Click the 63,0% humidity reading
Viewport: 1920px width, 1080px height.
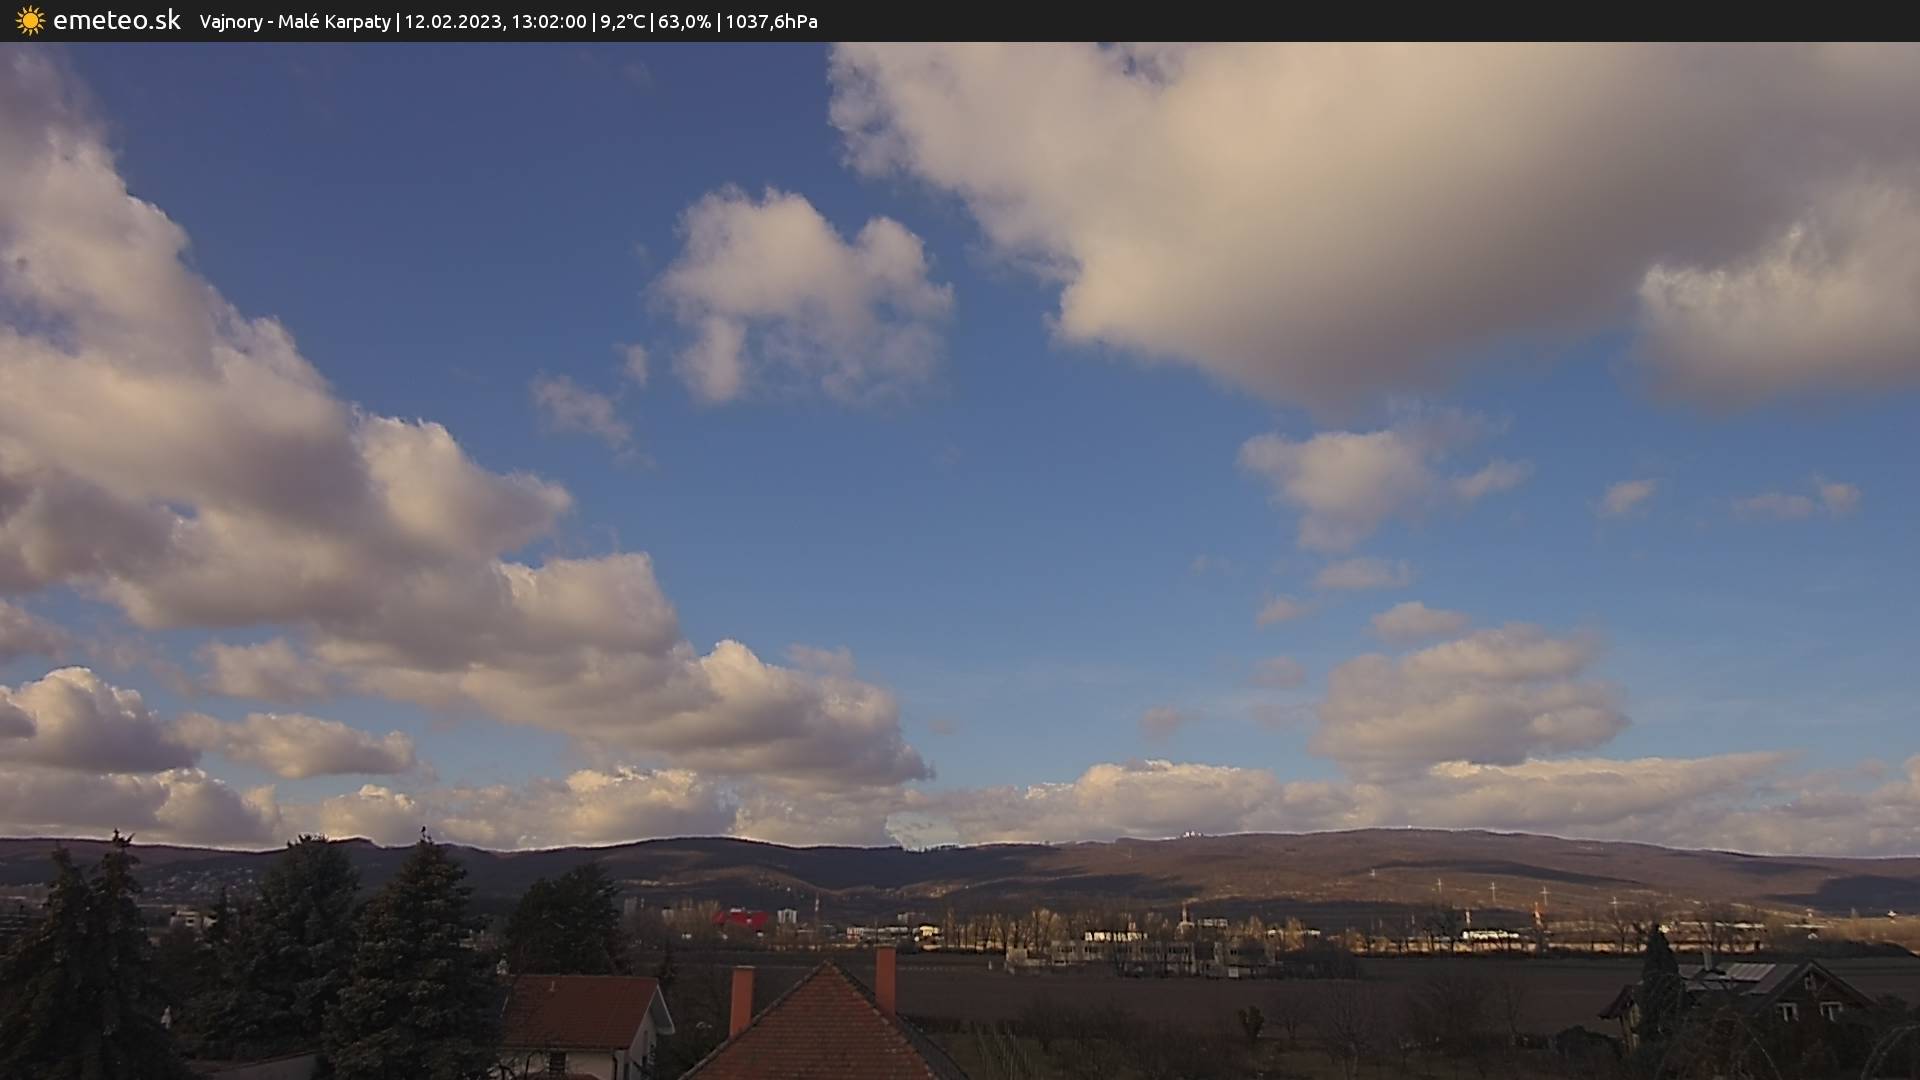tap(684, 22)
